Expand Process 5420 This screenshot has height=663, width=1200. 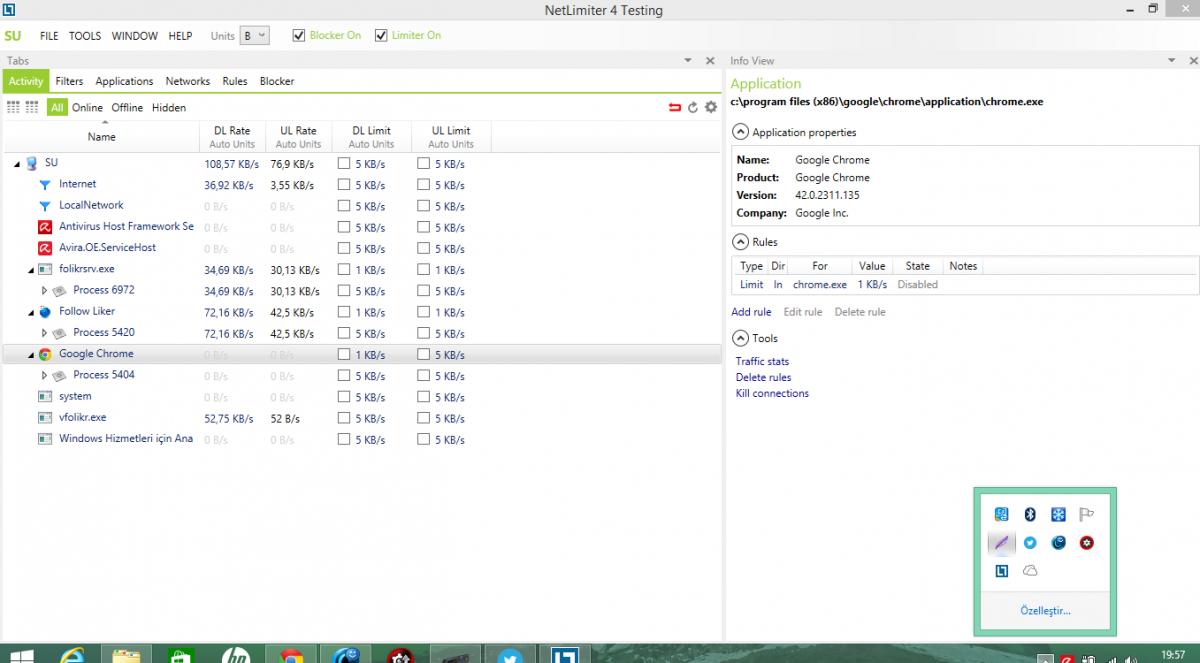click(x=44, y=333)
